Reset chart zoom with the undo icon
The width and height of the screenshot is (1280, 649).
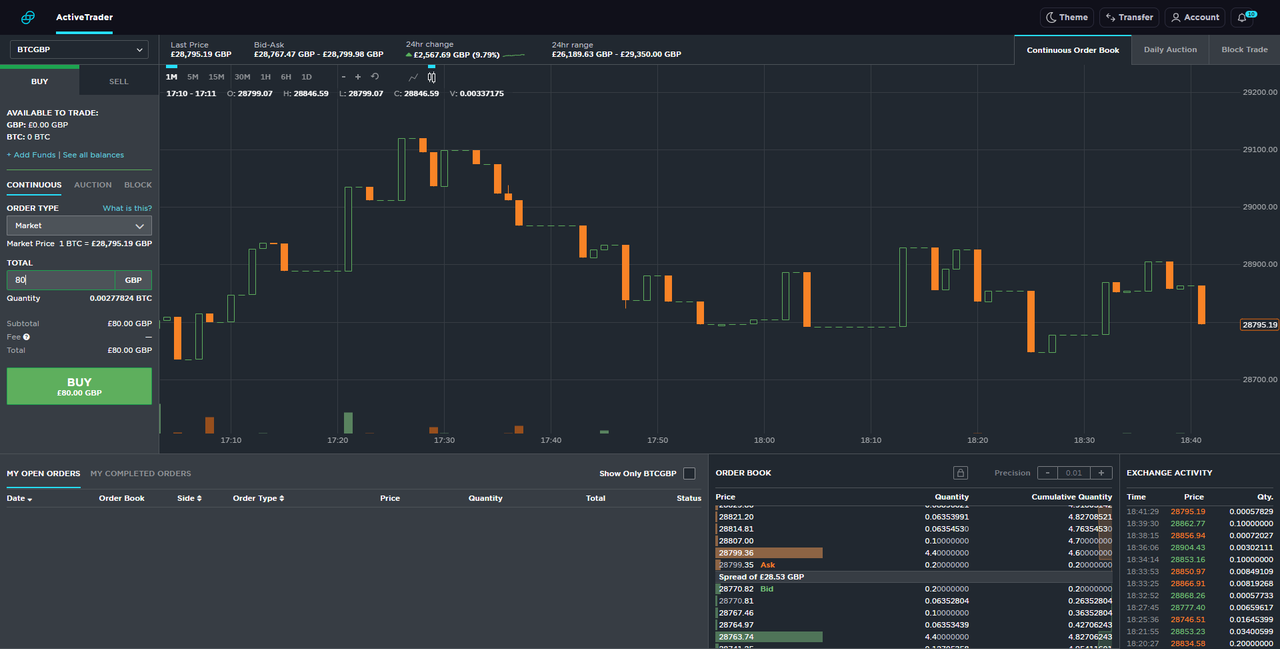coord(375,77)
